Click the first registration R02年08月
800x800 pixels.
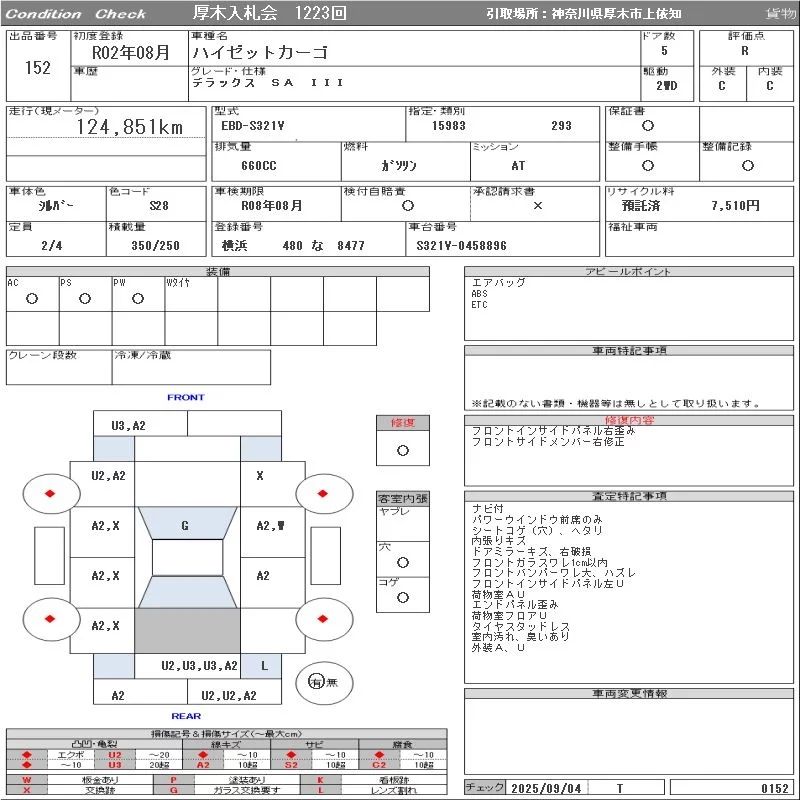click(x=131, y=52)
